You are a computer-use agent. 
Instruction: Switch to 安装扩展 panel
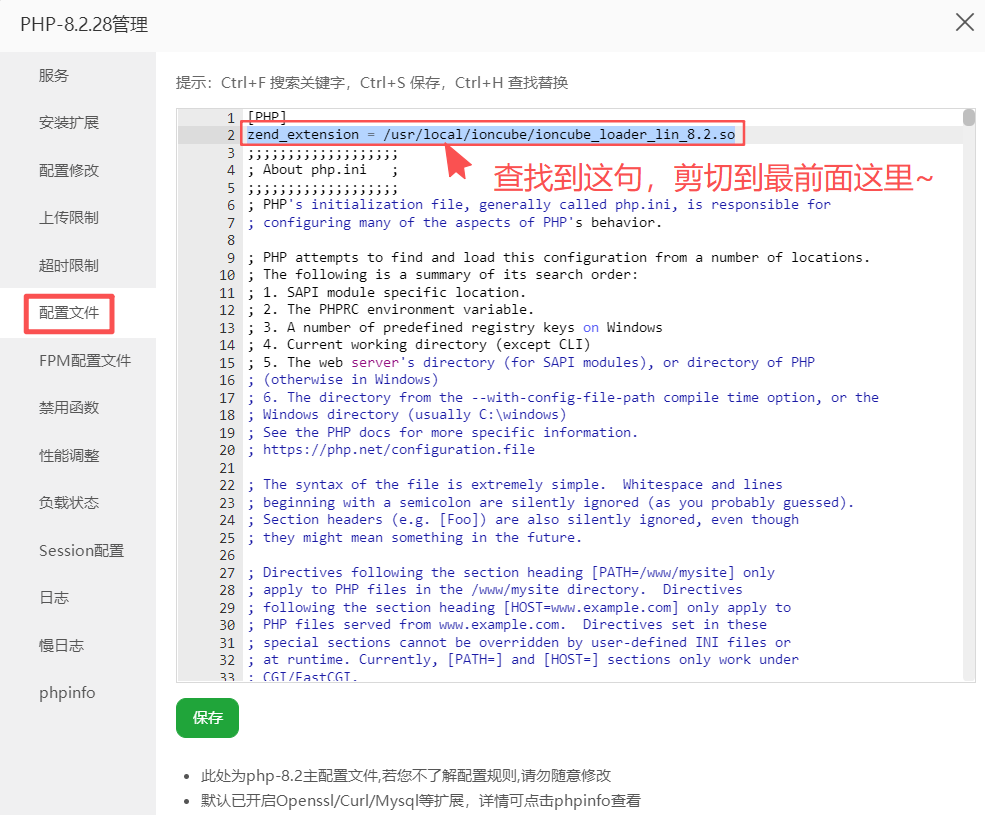67,122
